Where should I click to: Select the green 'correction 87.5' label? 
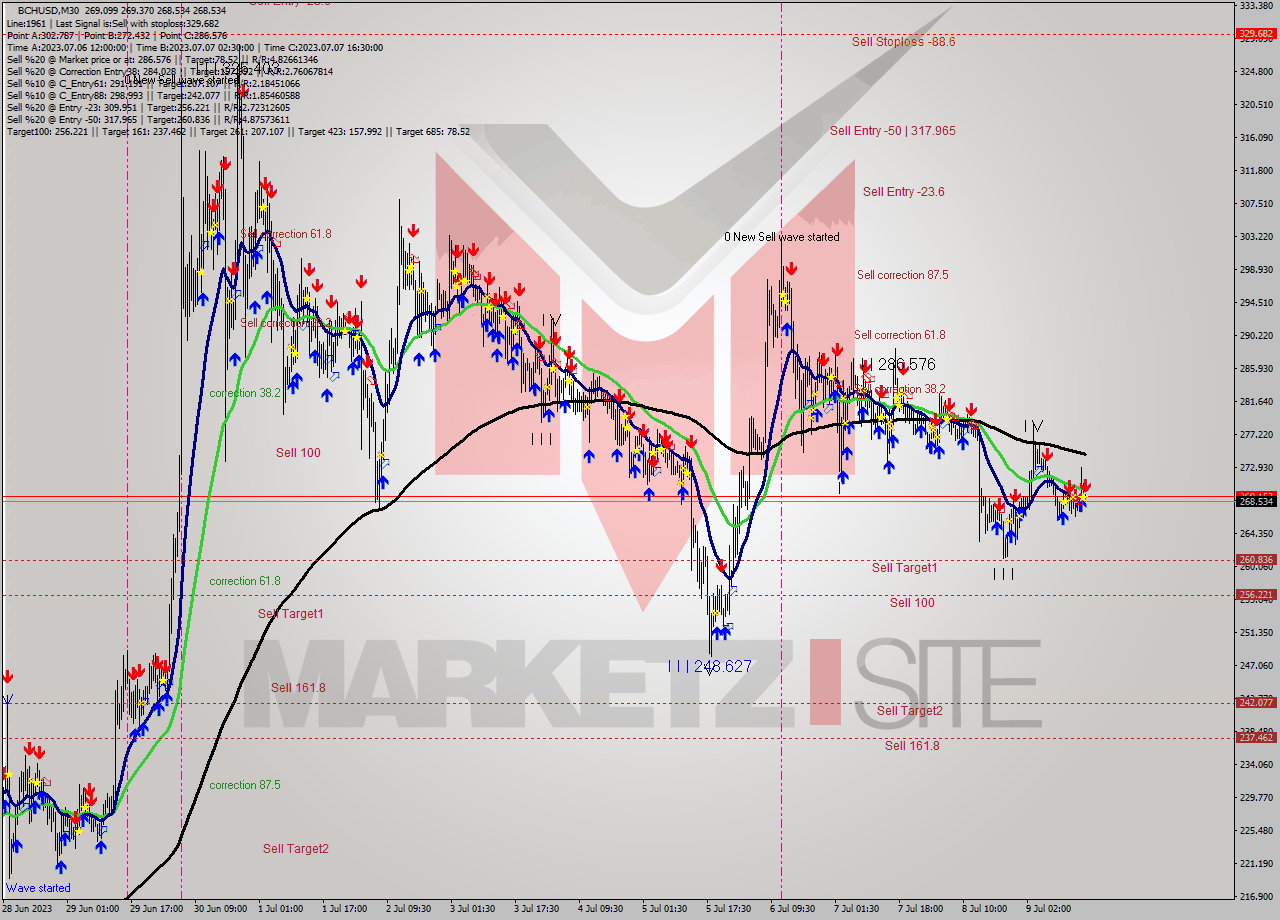pos(245,785)
